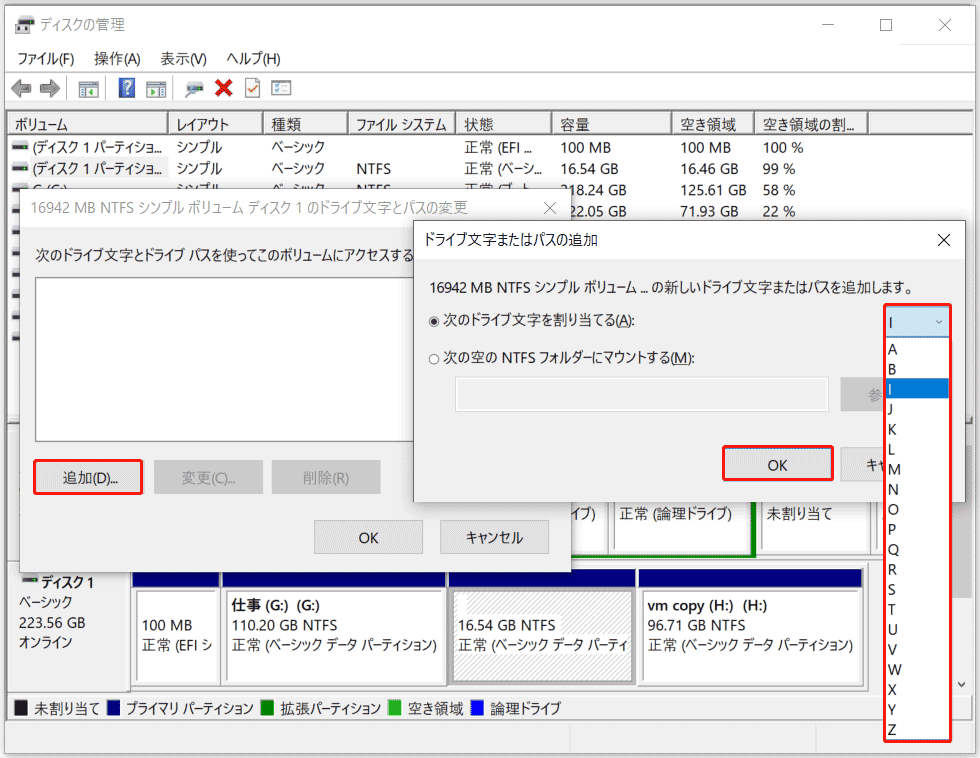Click the 追加 button
The image size is (980, 758).
click(87, 477)
